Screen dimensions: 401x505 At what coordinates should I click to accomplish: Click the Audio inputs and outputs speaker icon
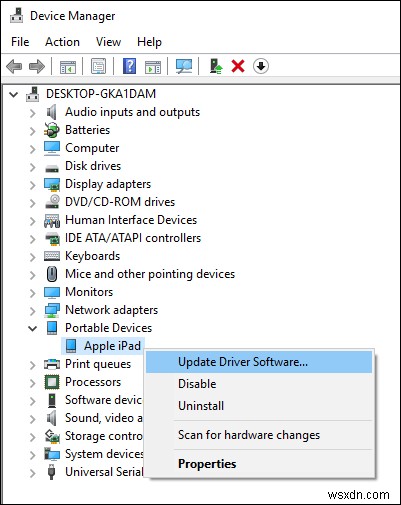[x=51, y=112]
